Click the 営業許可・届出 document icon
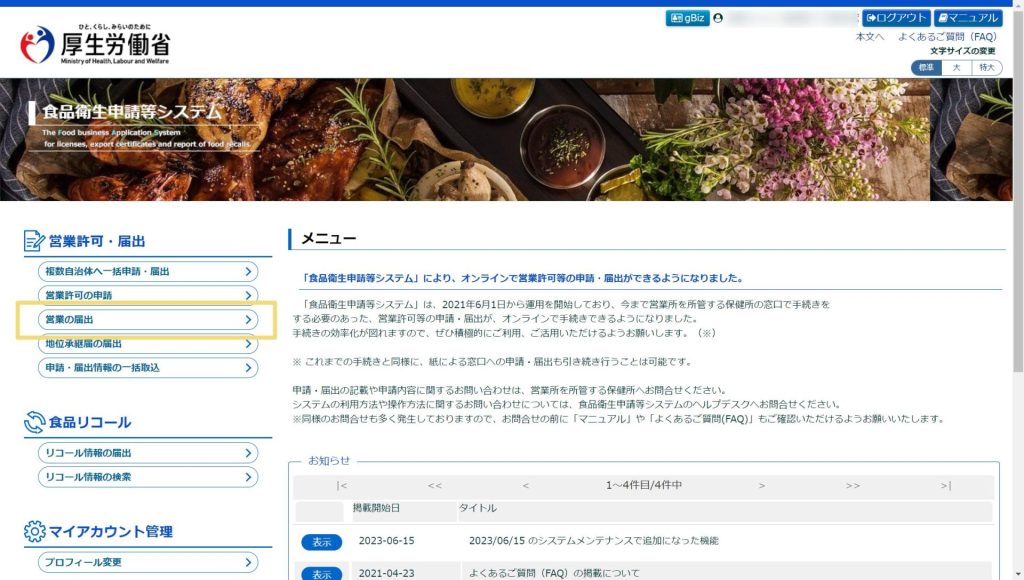 (34, 241)
